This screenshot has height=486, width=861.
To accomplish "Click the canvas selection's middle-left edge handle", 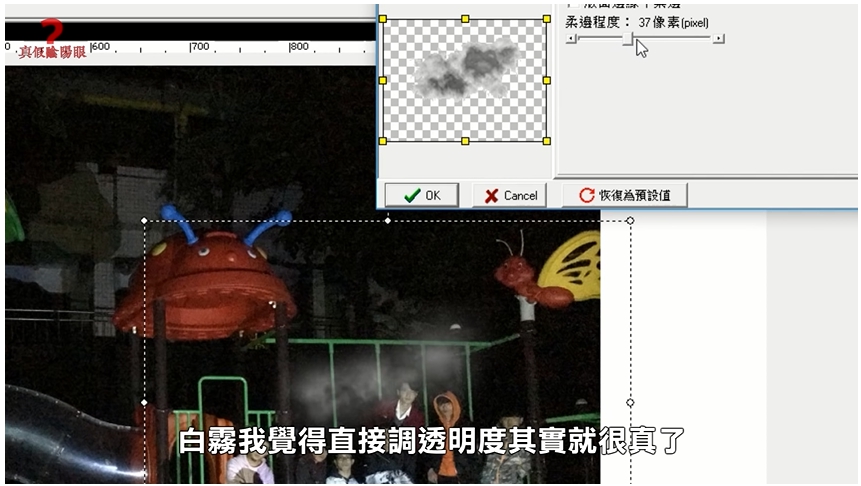I will click(x=144, y=403).
